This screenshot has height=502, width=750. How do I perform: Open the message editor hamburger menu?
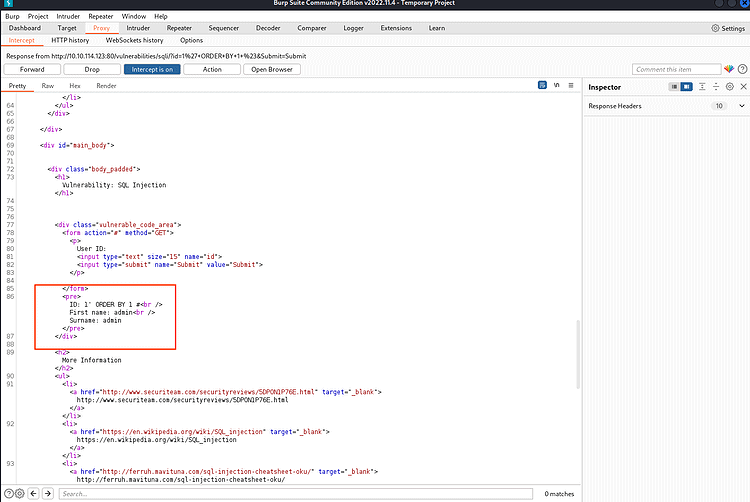570,87
